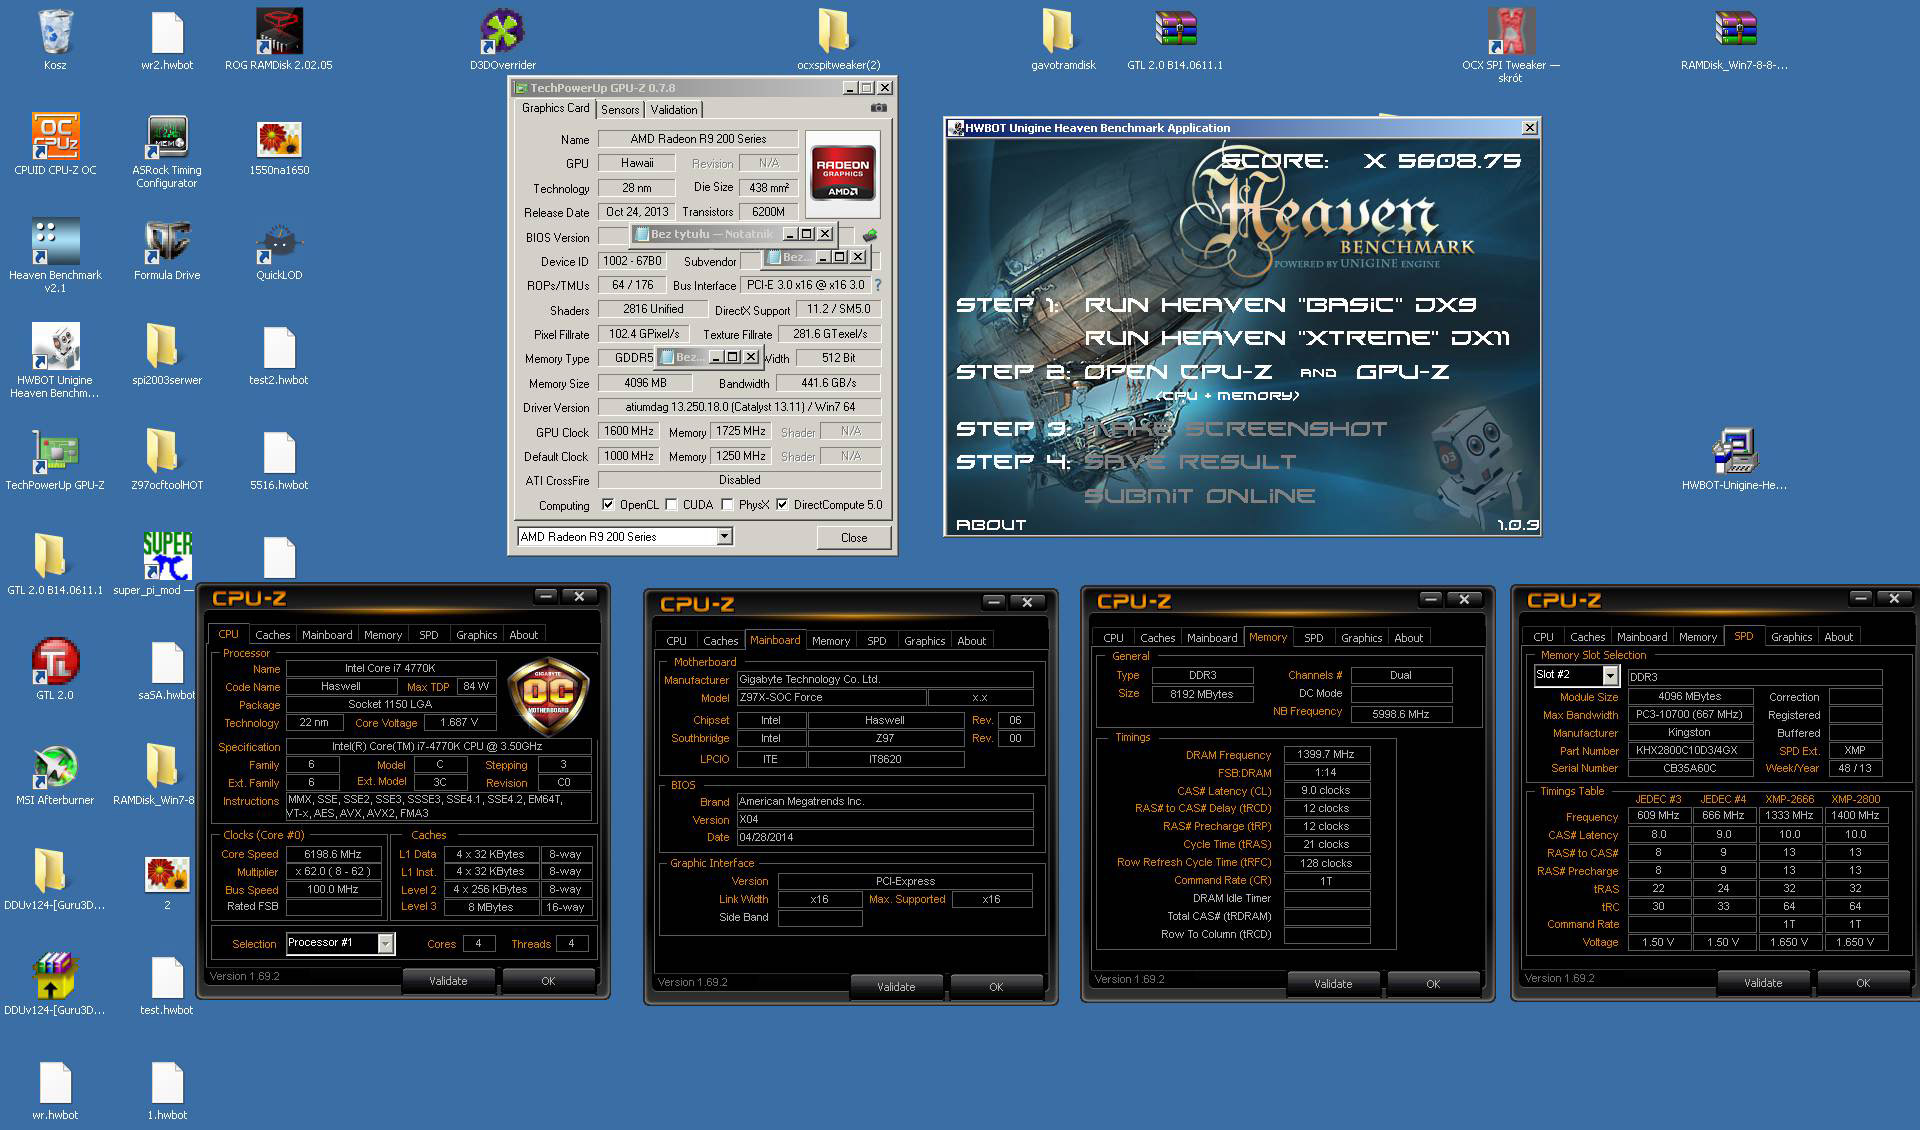Open the super_pi_mod shortcut icon

[167, 557]
